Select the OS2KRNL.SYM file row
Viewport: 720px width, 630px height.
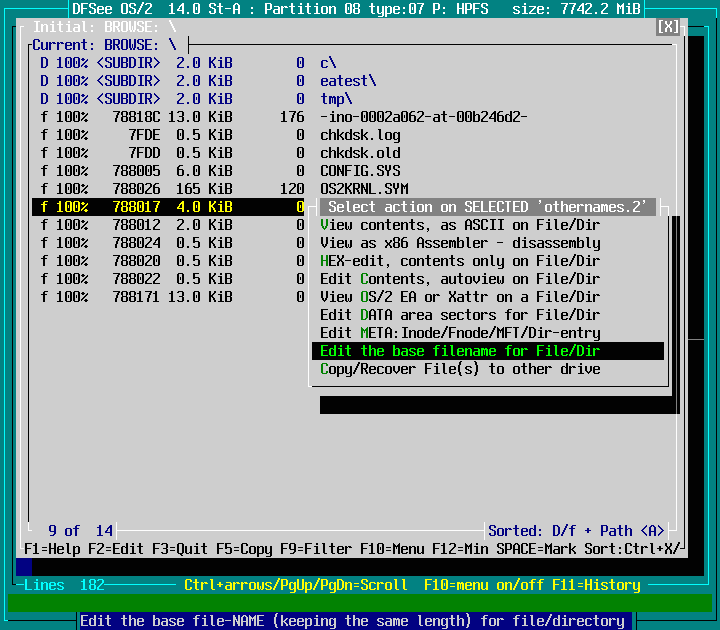click(364, 189)
